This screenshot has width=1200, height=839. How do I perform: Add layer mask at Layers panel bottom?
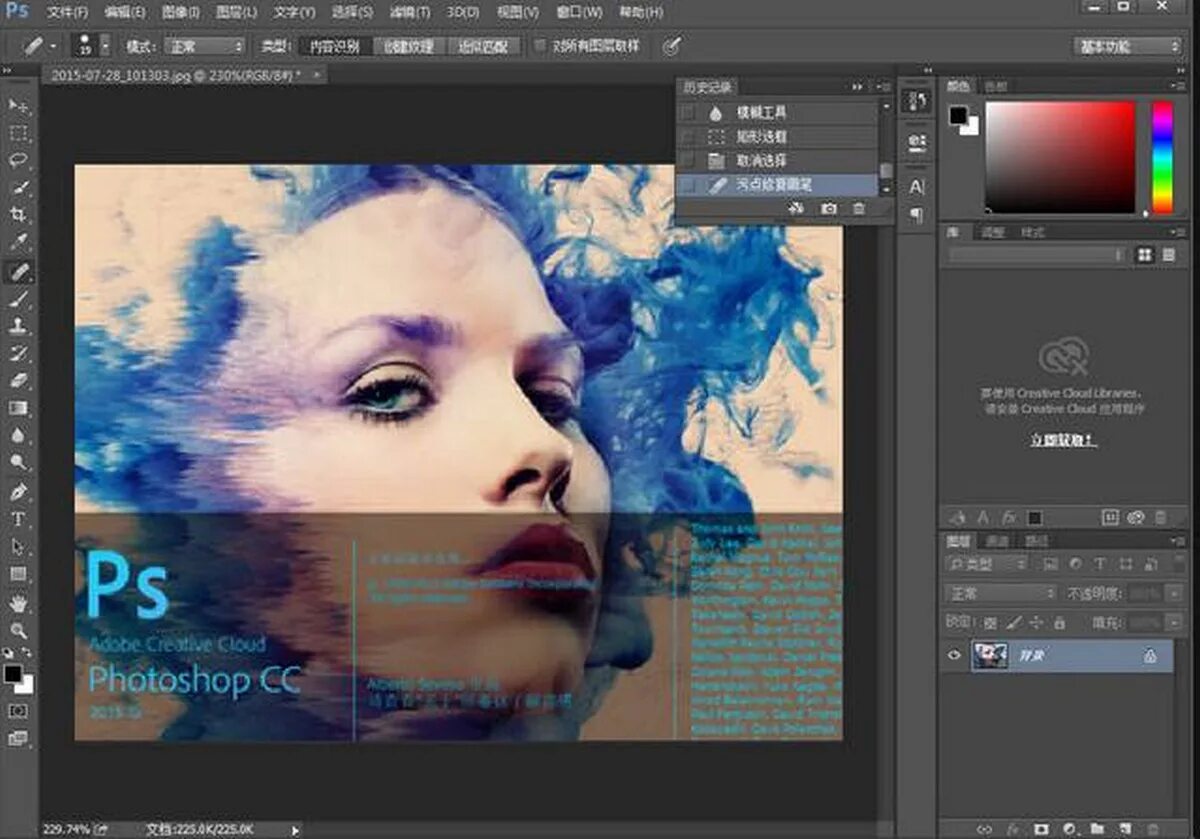1041,828
